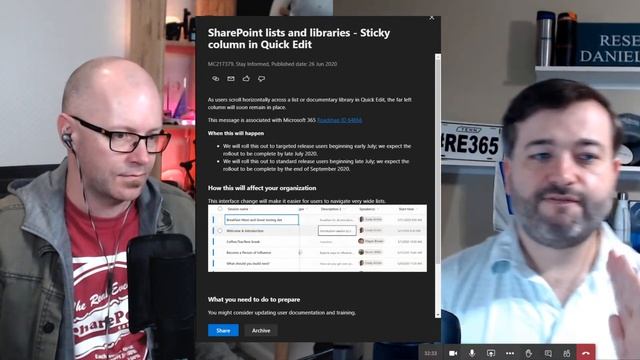Copy the message link with the link icon

click(x=216, y=78)
